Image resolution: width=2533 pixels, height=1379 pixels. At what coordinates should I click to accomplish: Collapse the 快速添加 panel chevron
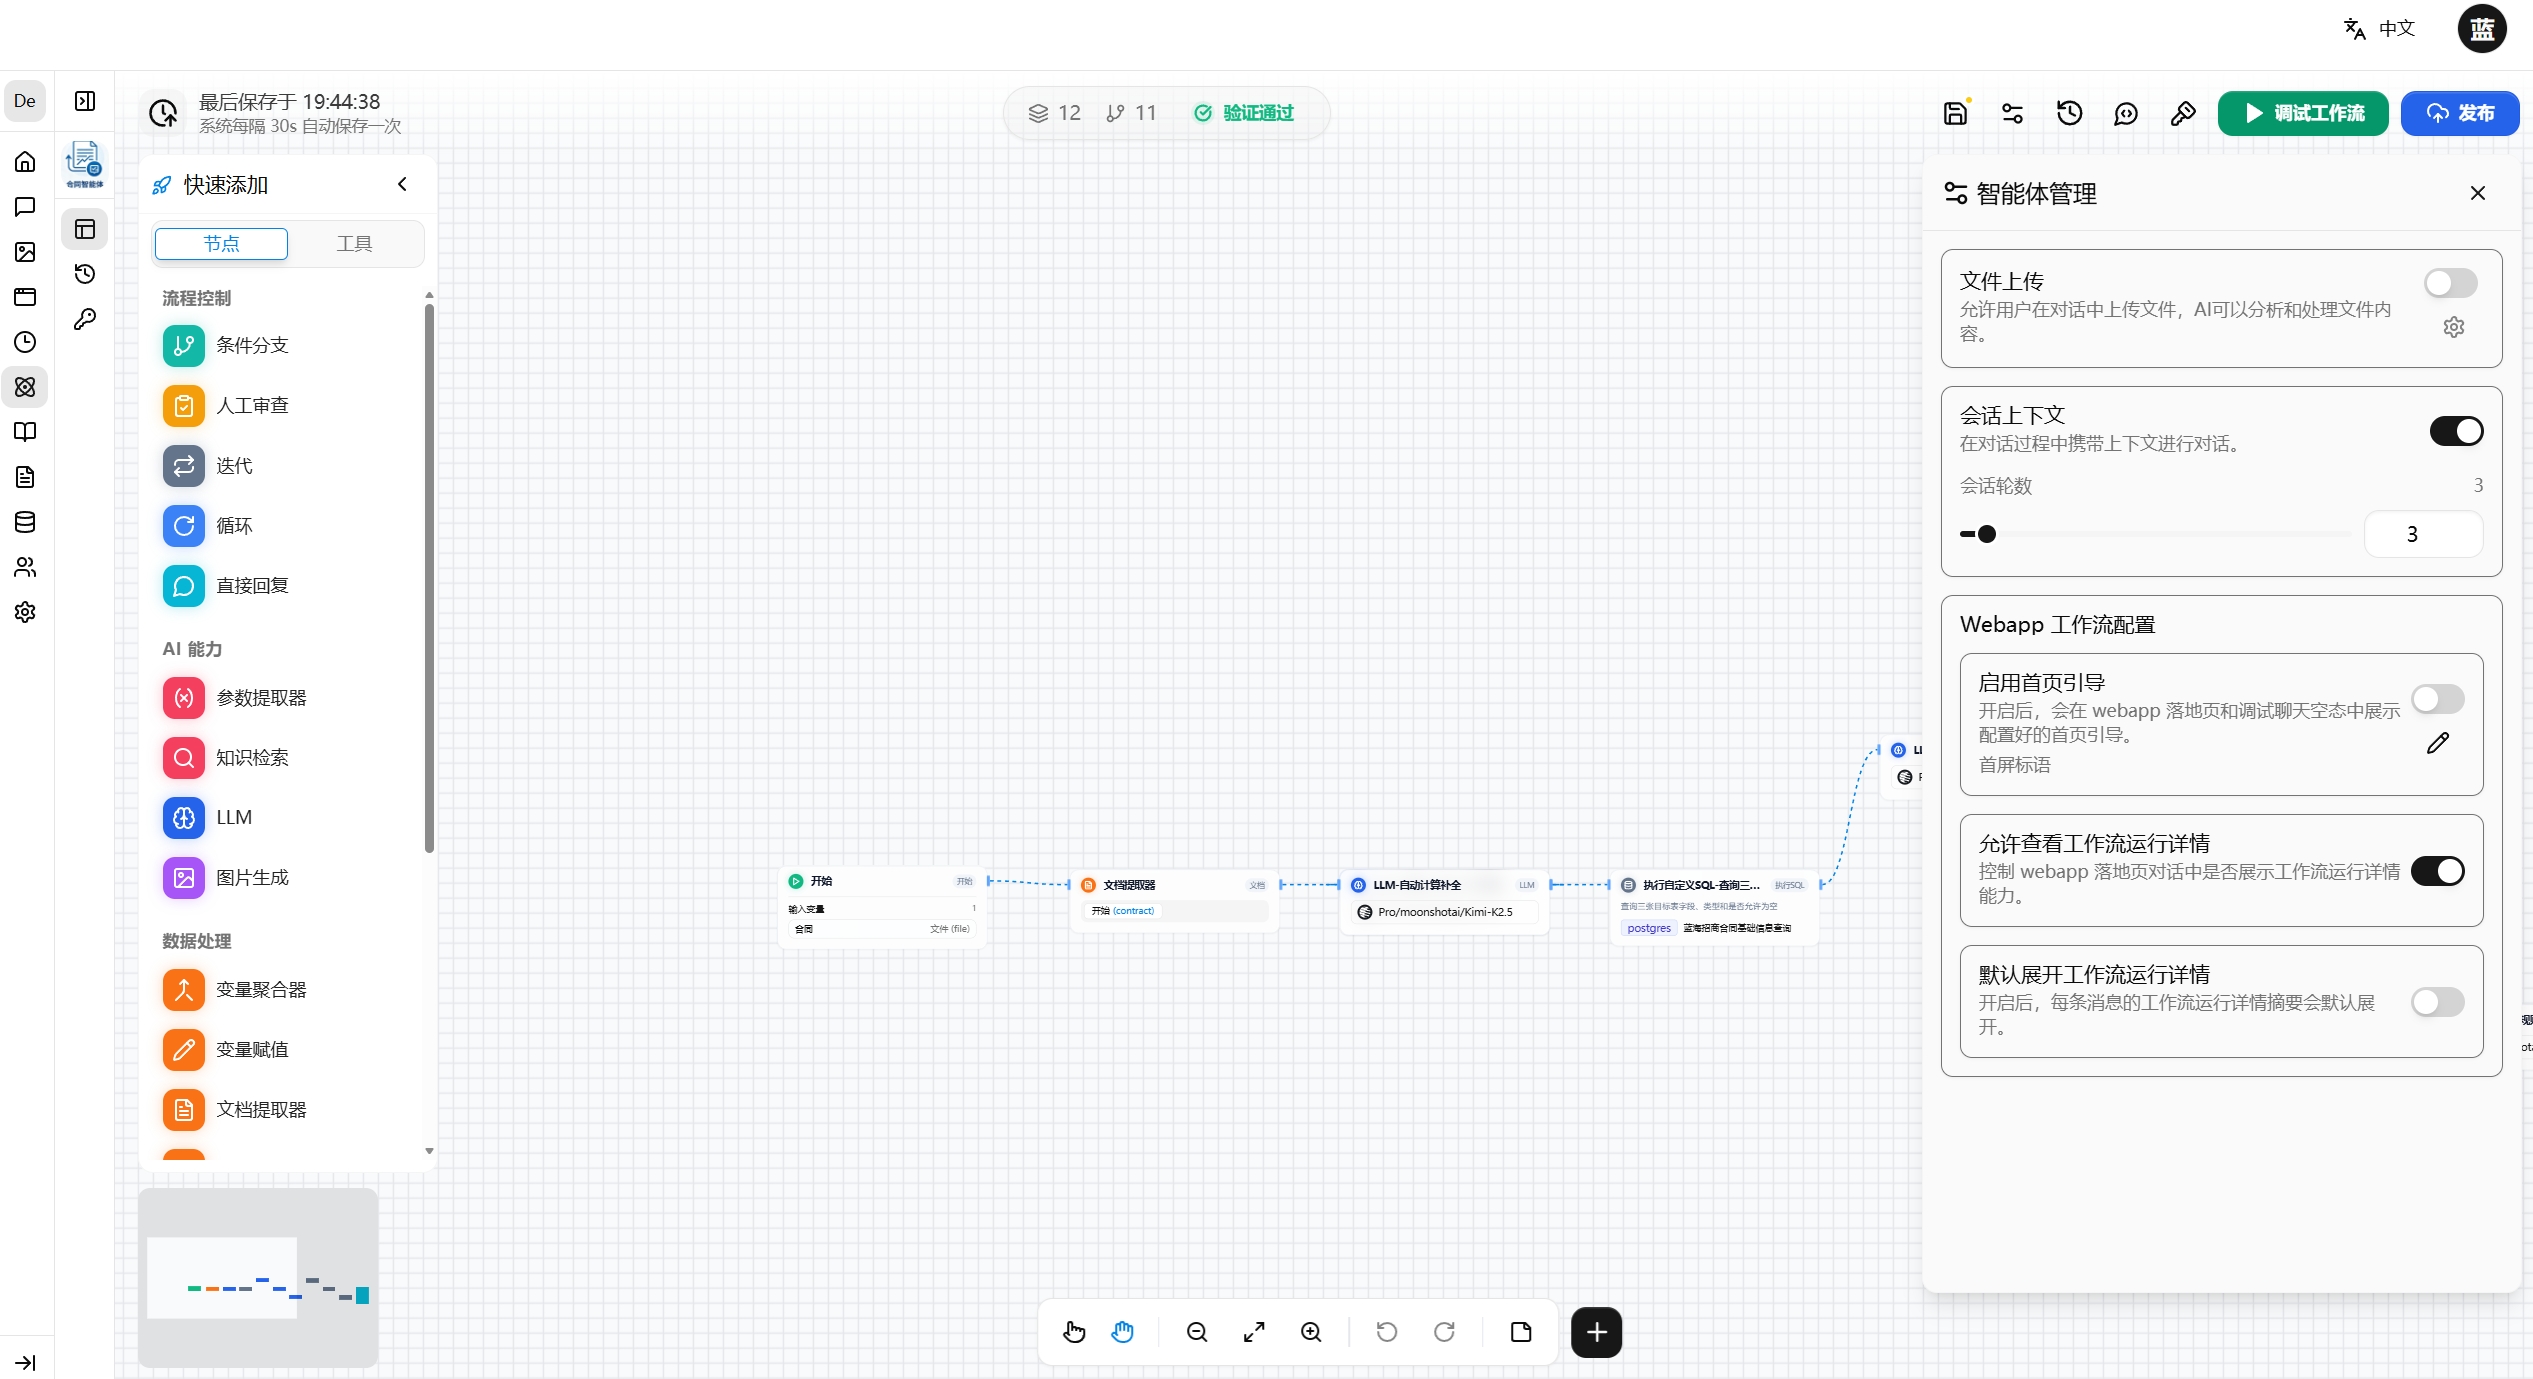[x=402, y=184]
